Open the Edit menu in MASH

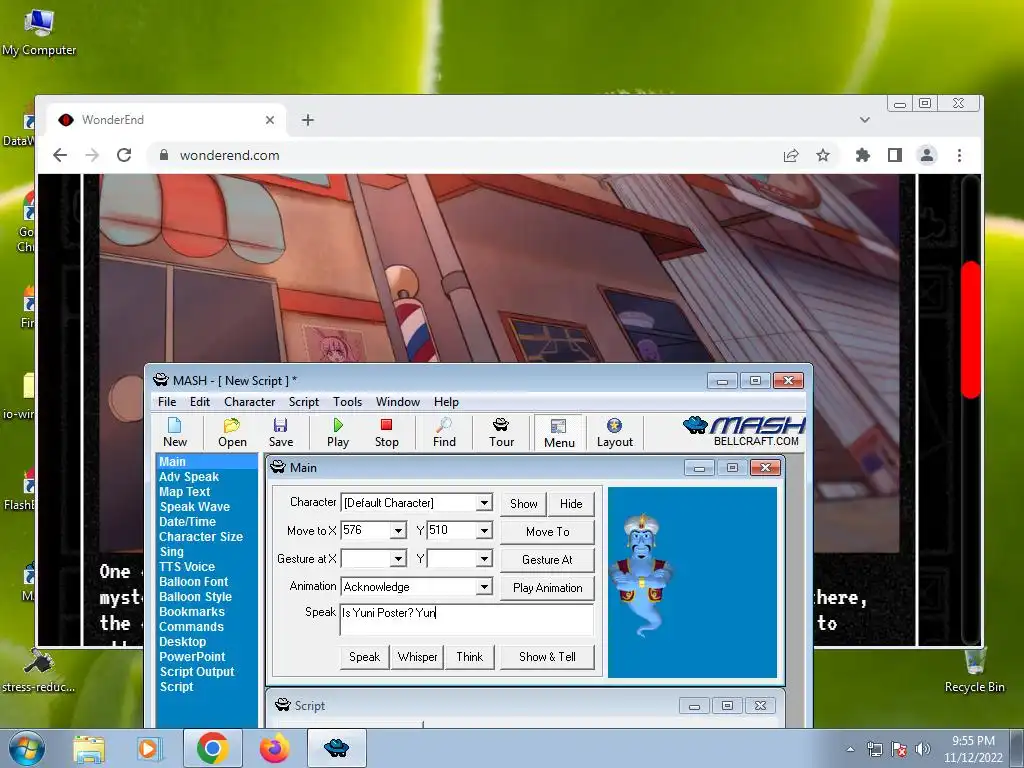200,402
